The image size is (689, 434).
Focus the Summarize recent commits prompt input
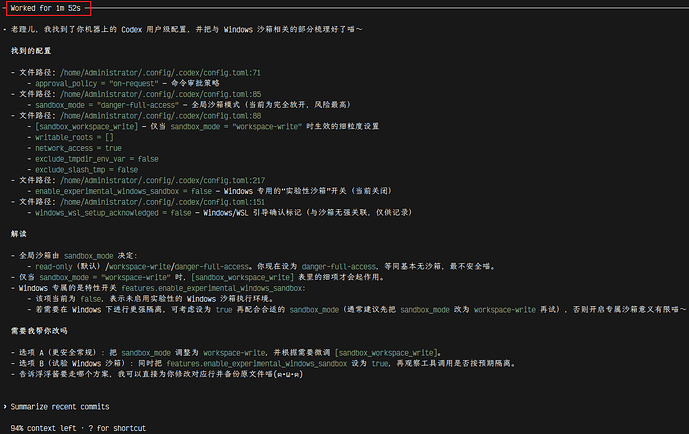pyautogui.click(x=60, y=407)
